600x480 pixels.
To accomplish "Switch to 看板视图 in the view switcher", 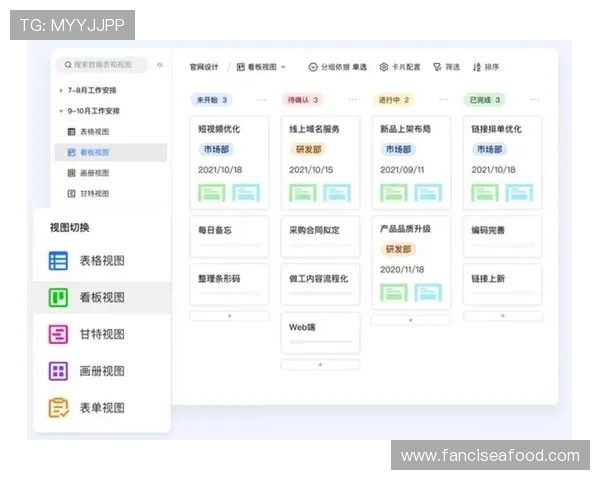I will (102, 297).
